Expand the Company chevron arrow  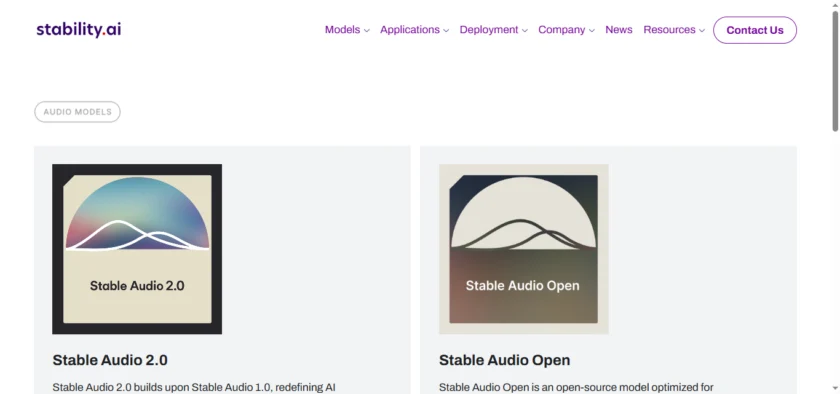pos(591,31)
